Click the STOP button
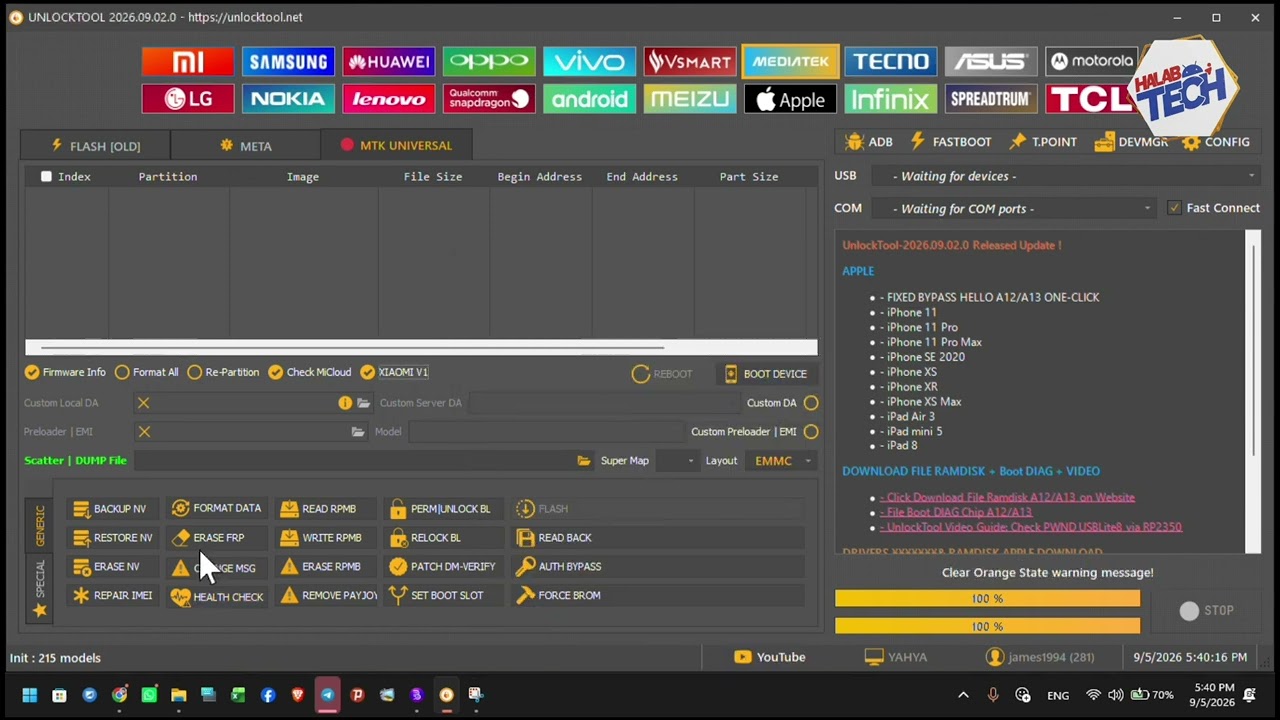This screenshot has height=720, width=1280. point(1207,611)
